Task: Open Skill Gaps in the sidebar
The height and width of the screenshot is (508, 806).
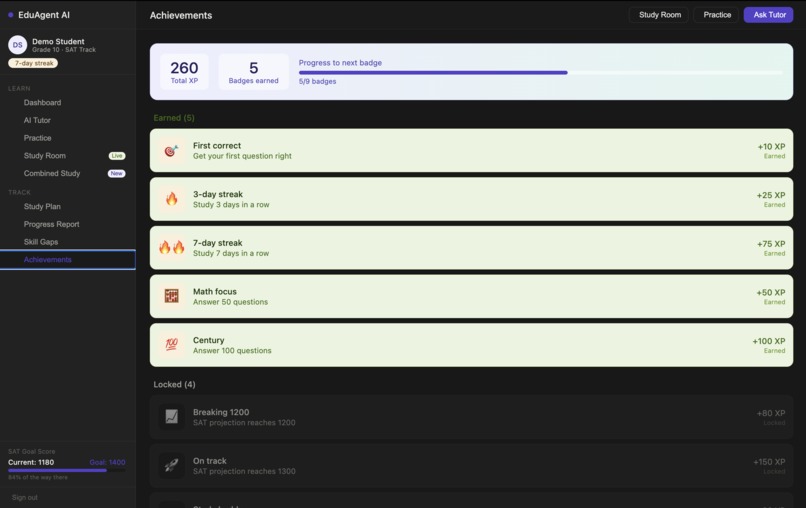Action: click(68, 242)
